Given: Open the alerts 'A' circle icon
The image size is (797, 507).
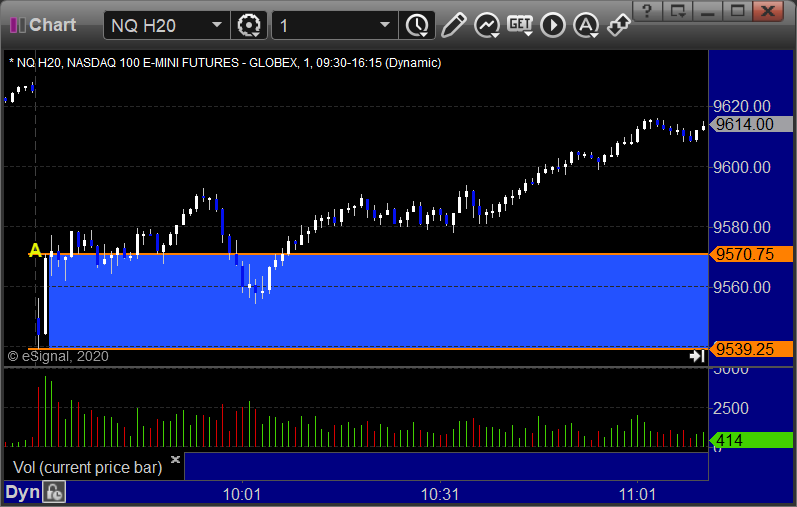Looking at the screenshot, I should [586, 25].
